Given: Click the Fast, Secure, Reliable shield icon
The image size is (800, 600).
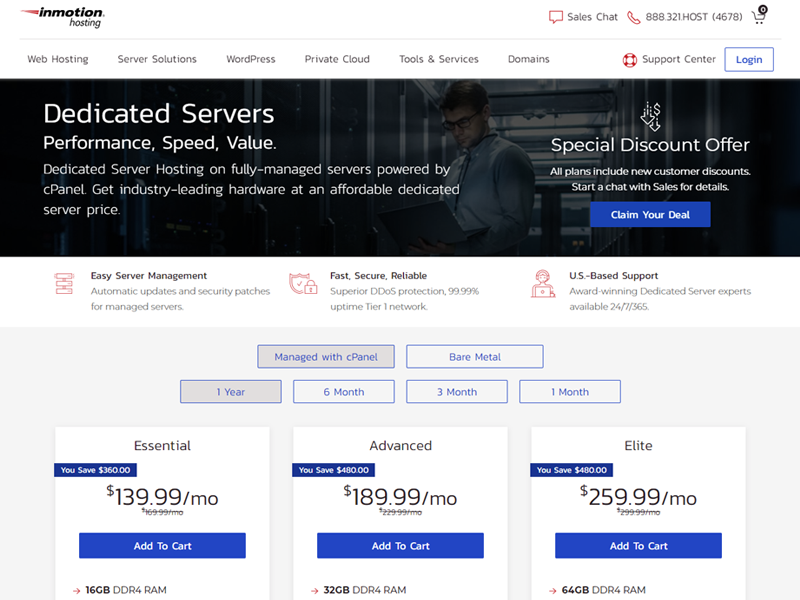Looking at the screenshot, I should (x=303, y=284).
